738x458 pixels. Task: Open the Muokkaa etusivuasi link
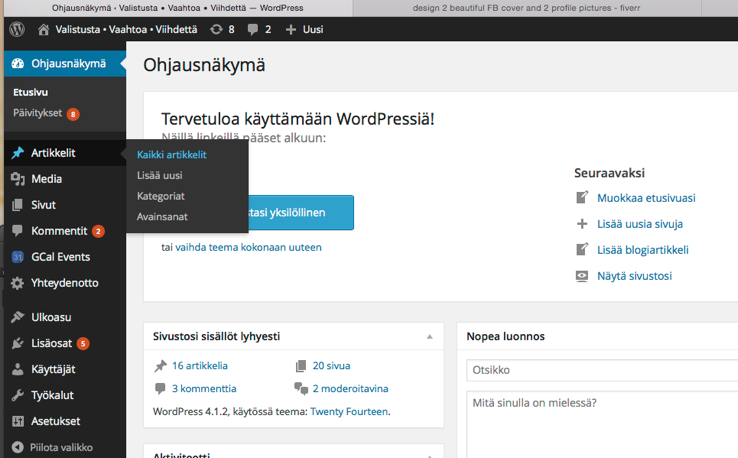pyautogui.click(x=646, y=198)
